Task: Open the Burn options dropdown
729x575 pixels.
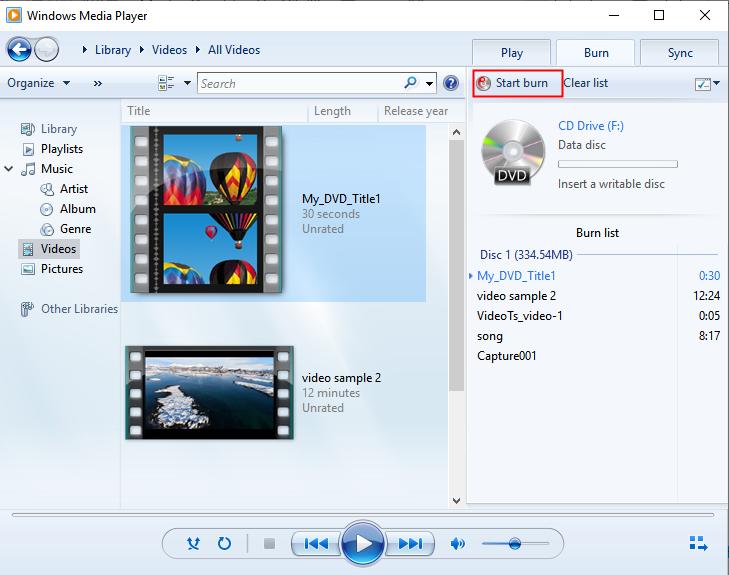Action: click(706, 84)
